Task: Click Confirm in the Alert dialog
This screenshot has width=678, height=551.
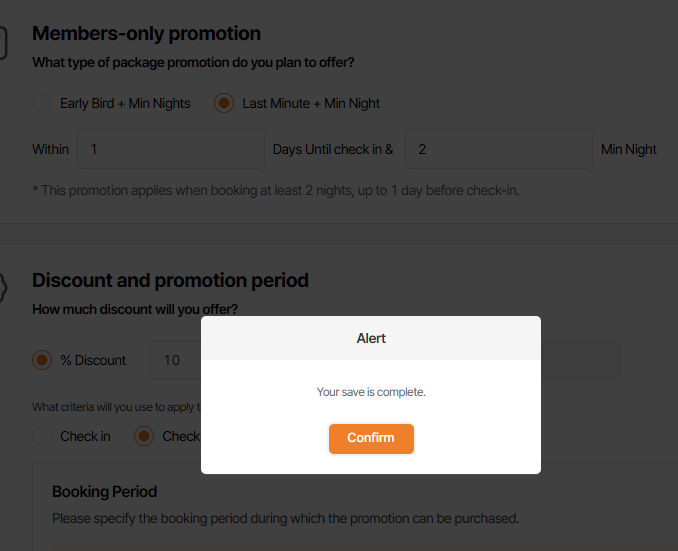Action: pyautogui.click(x=371, y=438)
